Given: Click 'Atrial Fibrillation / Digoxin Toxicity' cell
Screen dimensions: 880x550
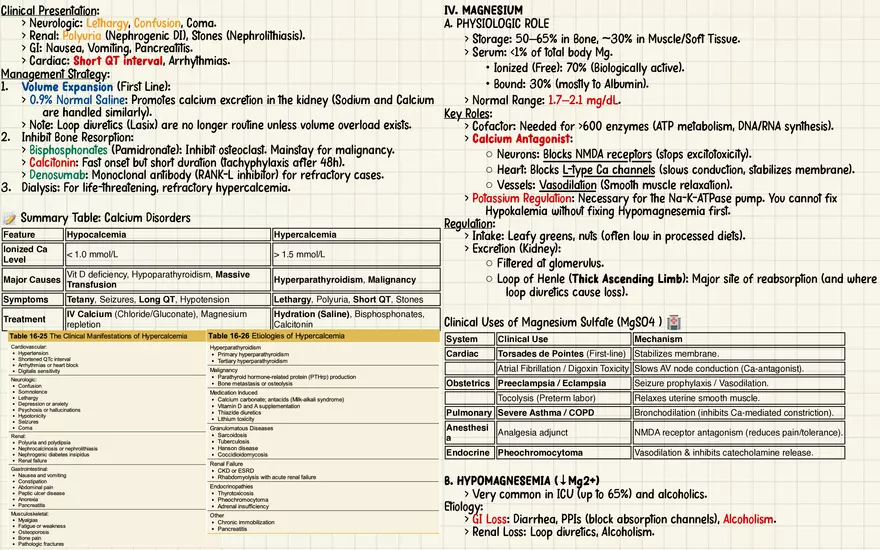Looking at the screenshot, I should pos(563,368).
